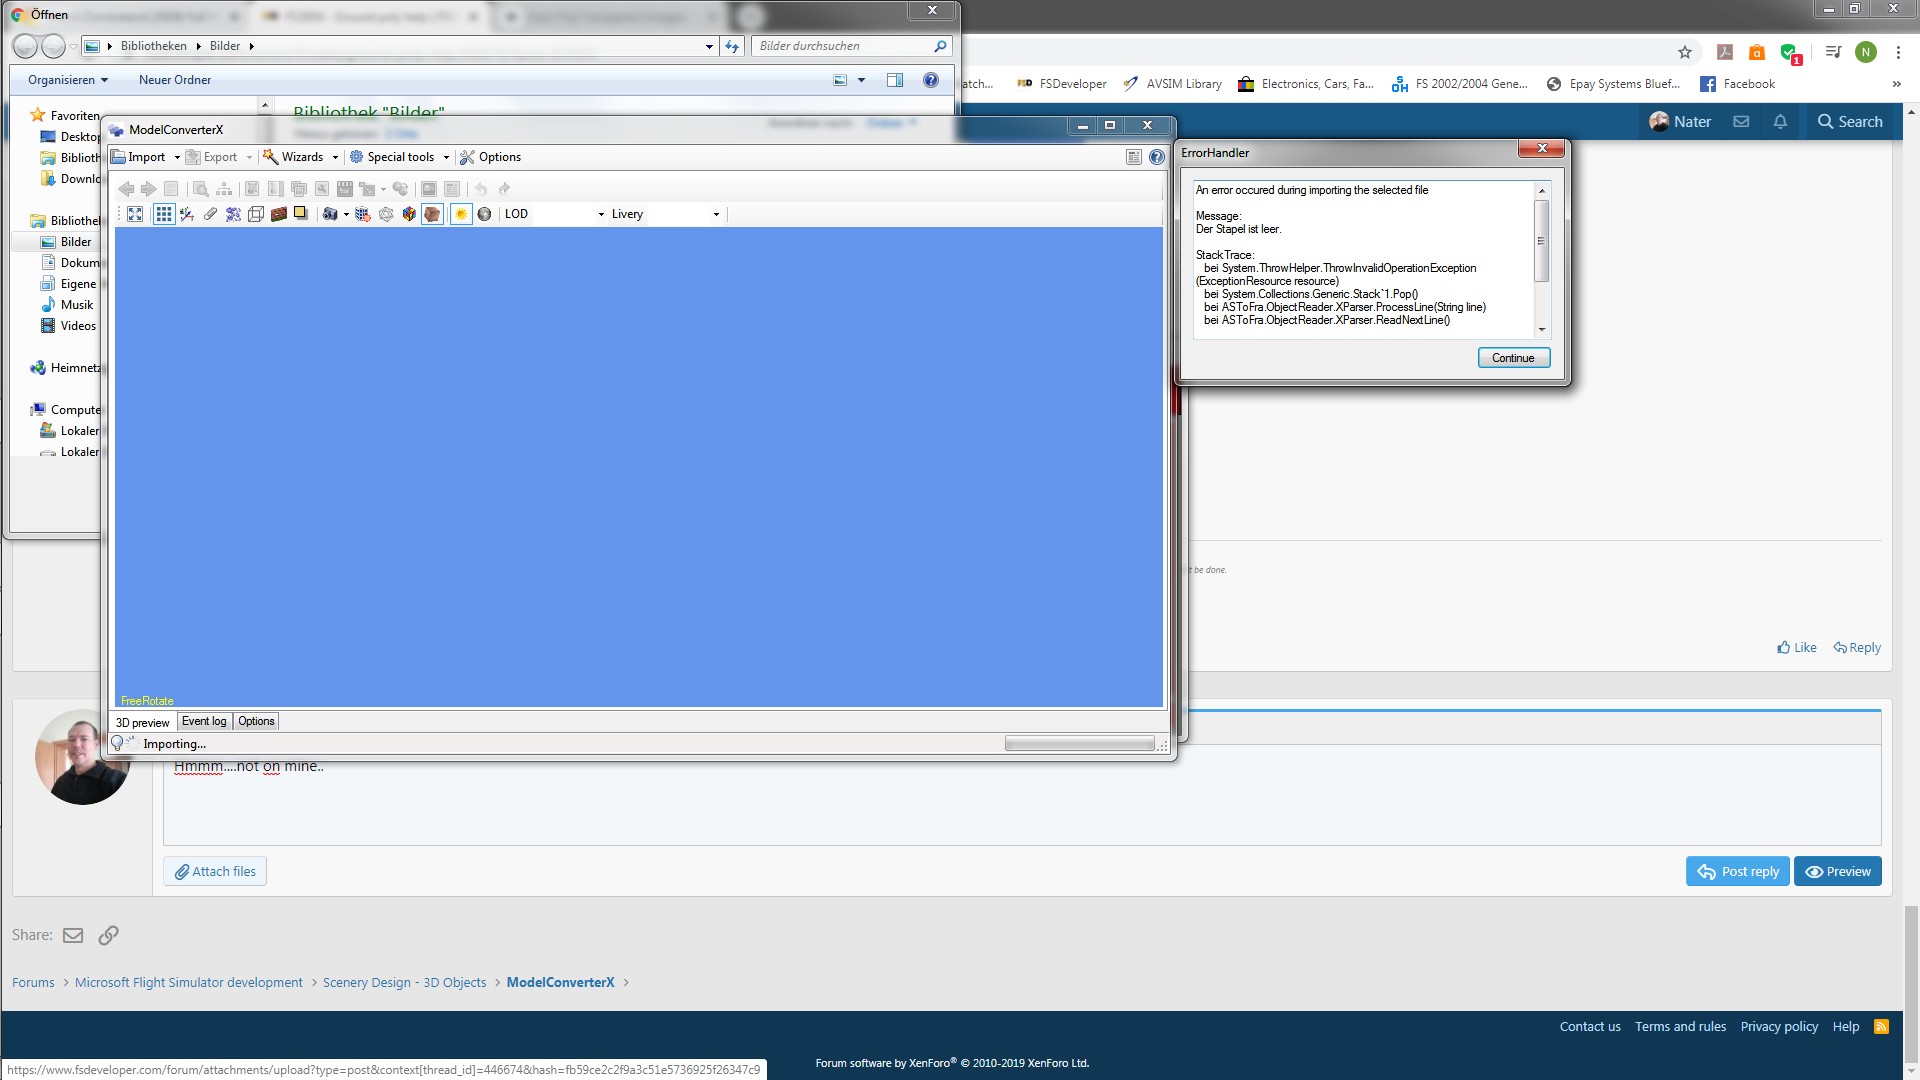Click the brick wall texture icon
Image resolution: width=1920 pixels, height=1080 pixels.
[279, 214]
